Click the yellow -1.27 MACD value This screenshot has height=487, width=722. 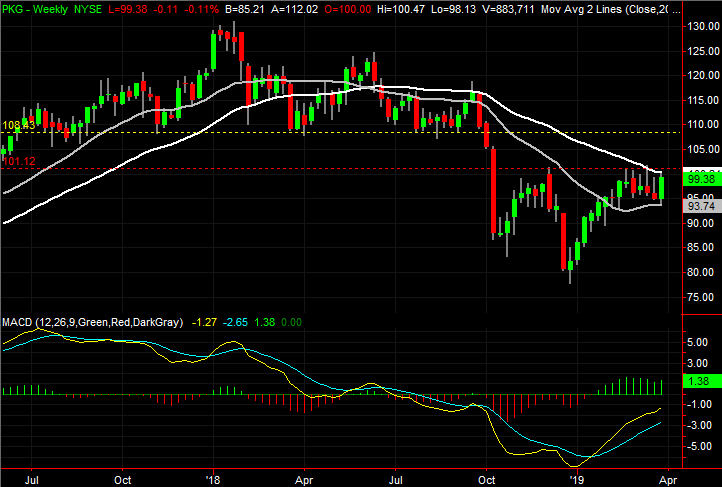pyautogui.click(x=204, y=322)
